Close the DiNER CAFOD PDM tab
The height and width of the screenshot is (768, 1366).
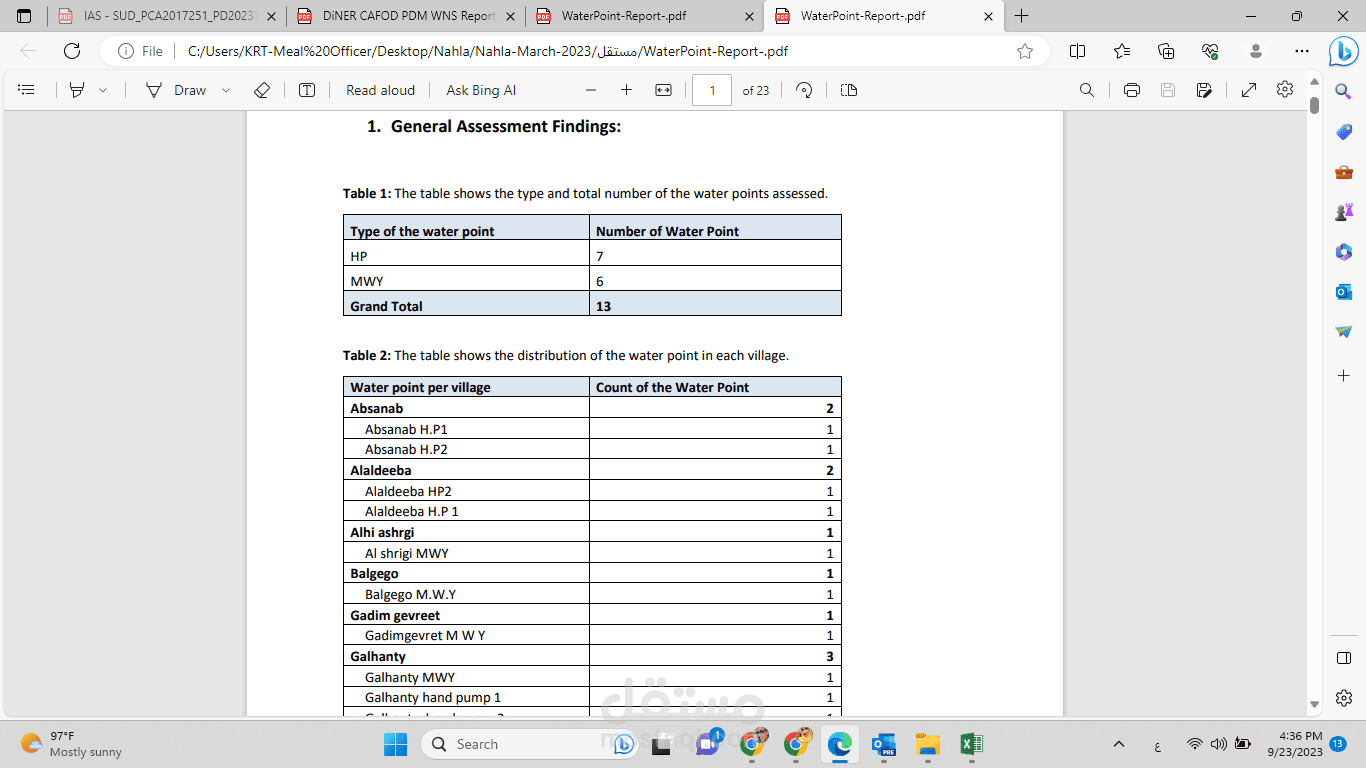[x=511, y=16]
